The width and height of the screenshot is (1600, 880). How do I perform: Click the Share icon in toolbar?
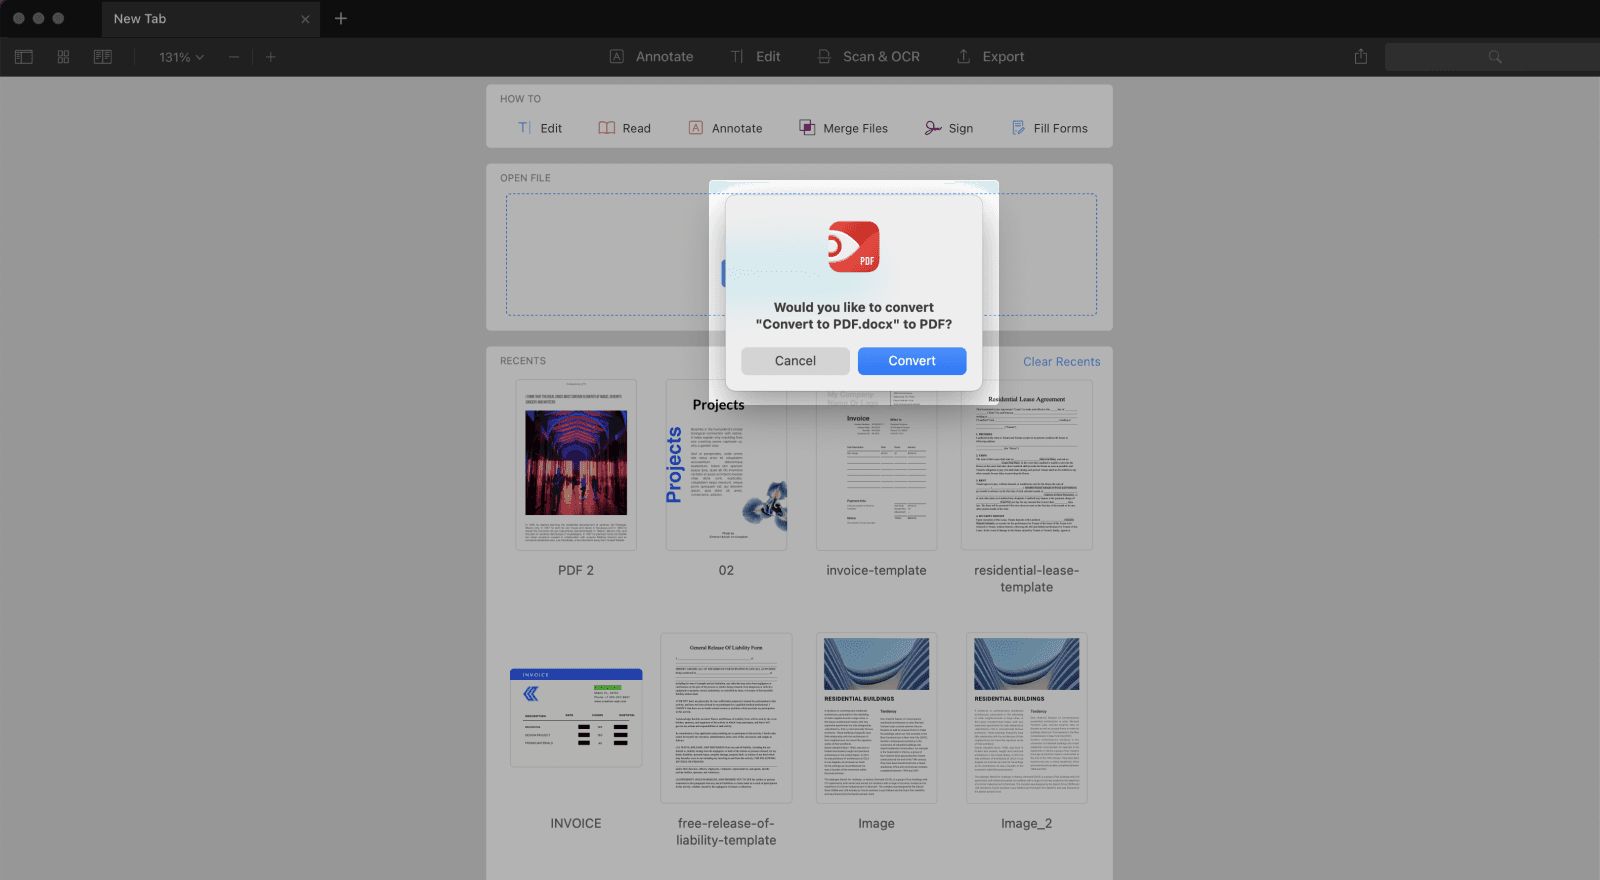tap(1361, 57)
